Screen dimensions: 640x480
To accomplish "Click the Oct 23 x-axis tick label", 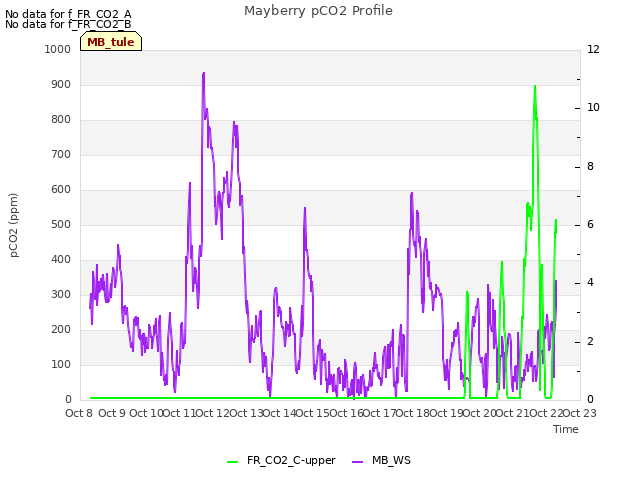I will coord(580,413).
